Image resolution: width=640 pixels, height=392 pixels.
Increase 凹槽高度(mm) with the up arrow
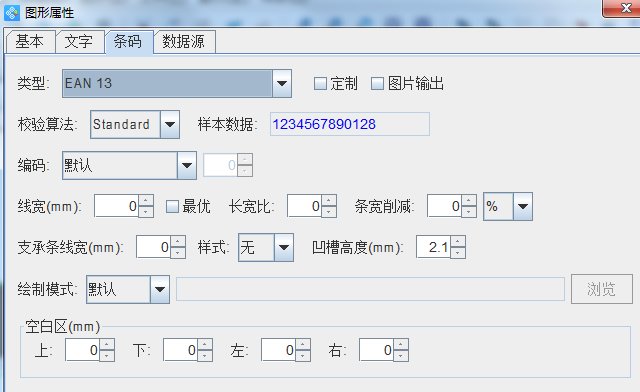pyautogui.click(x=458, y=241)
